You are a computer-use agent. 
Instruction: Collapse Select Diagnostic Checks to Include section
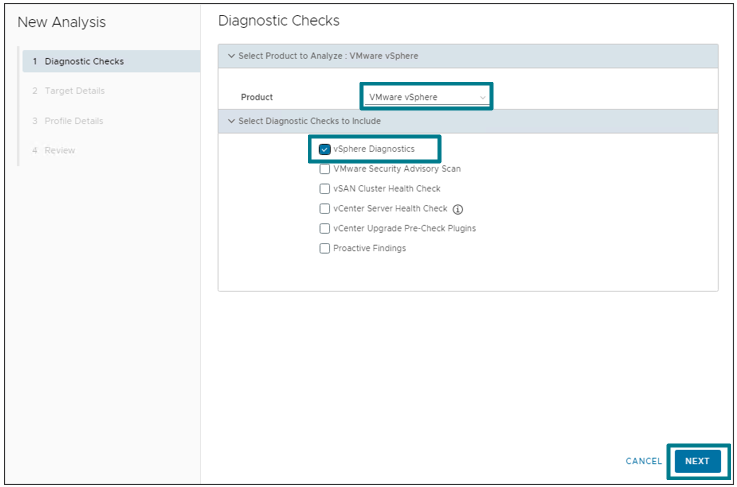(231, 121)
